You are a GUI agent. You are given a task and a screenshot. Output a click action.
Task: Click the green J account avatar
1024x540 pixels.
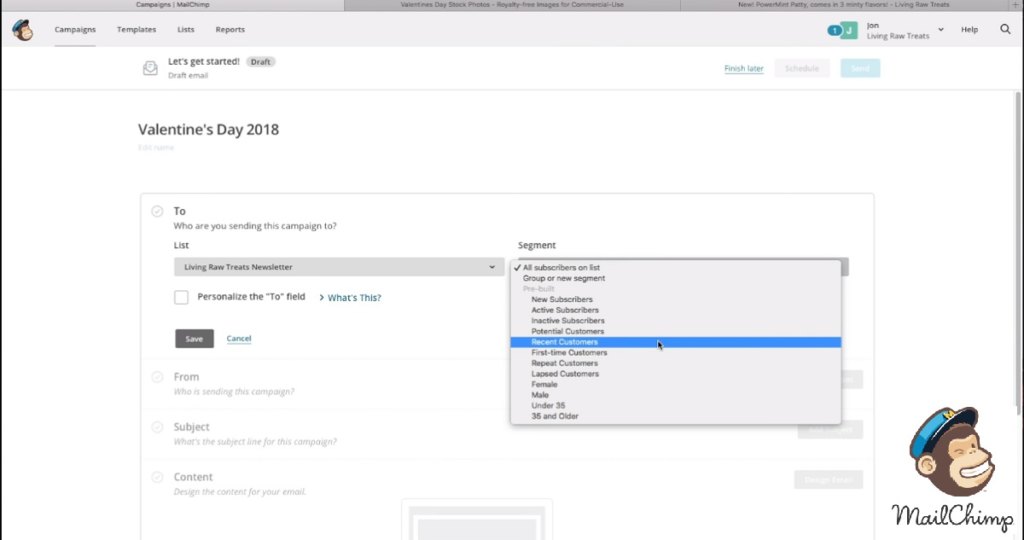(849, 30)
